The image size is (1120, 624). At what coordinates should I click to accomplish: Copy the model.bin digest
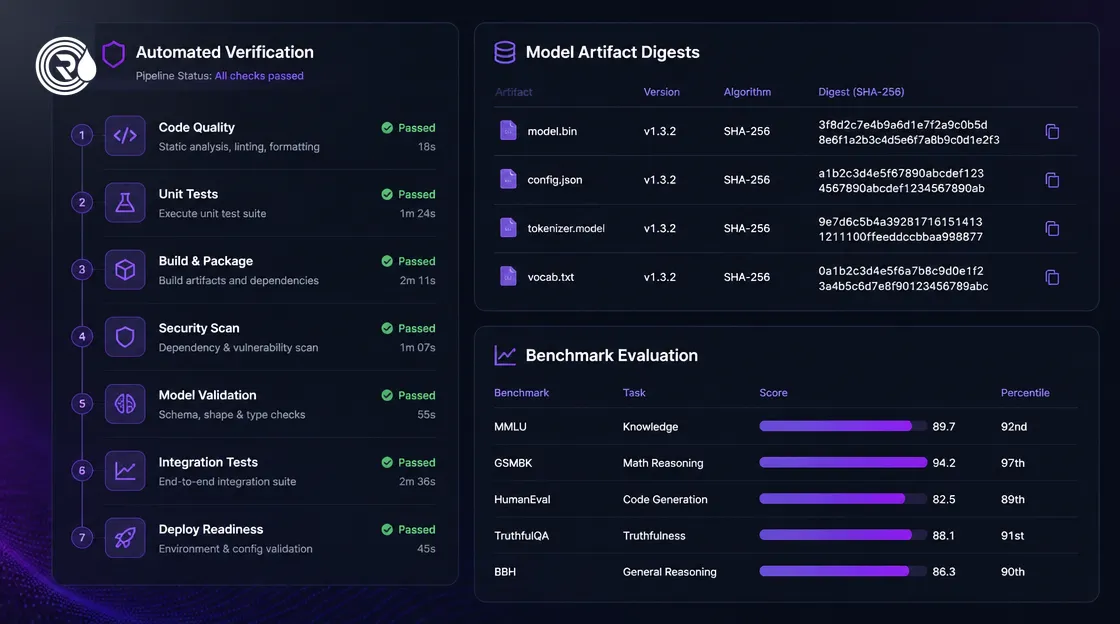[x=1052, y=131]
